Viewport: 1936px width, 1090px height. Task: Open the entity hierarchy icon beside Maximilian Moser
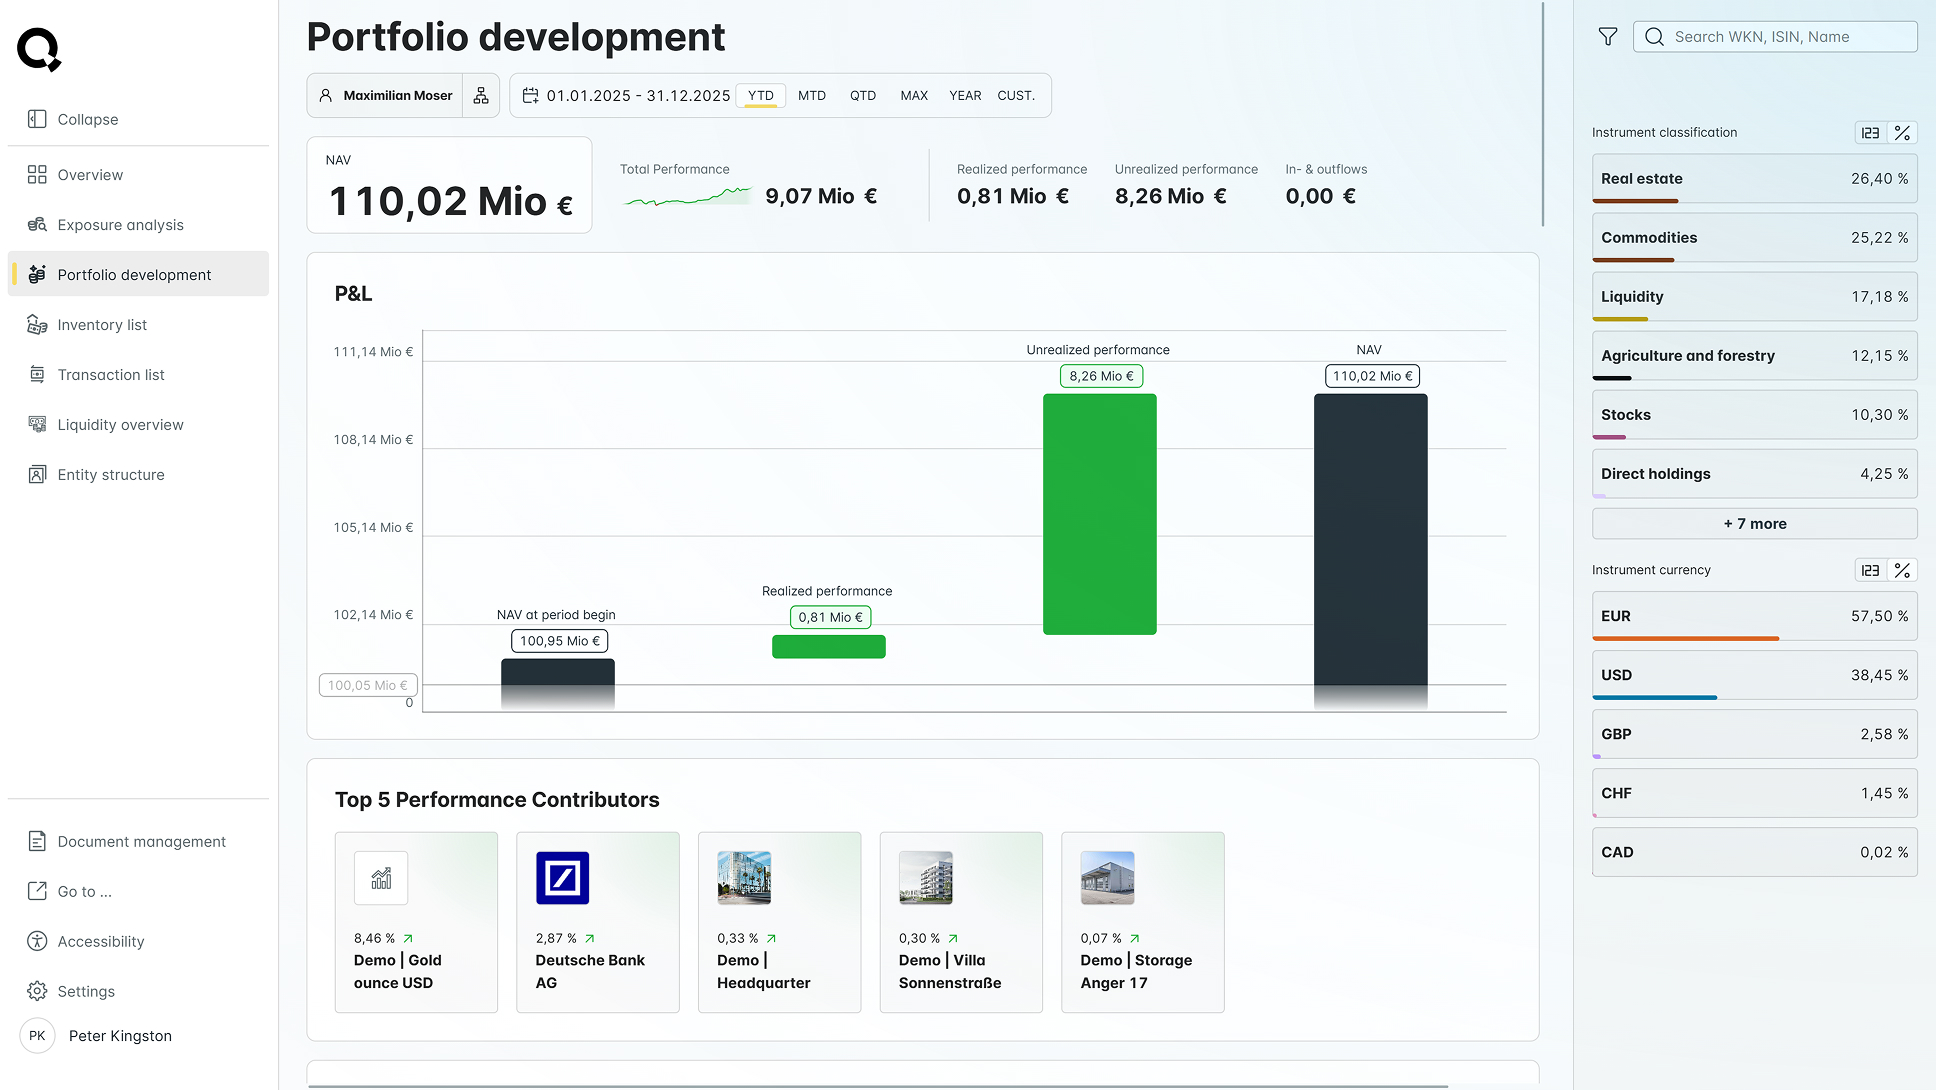481,96
